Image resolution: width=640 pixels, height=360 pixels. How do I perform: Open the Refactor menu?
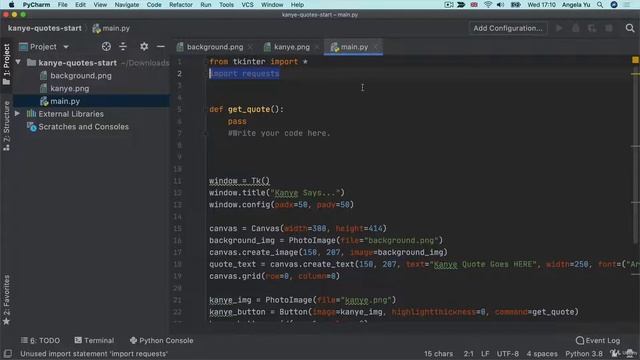coord(181,4)
